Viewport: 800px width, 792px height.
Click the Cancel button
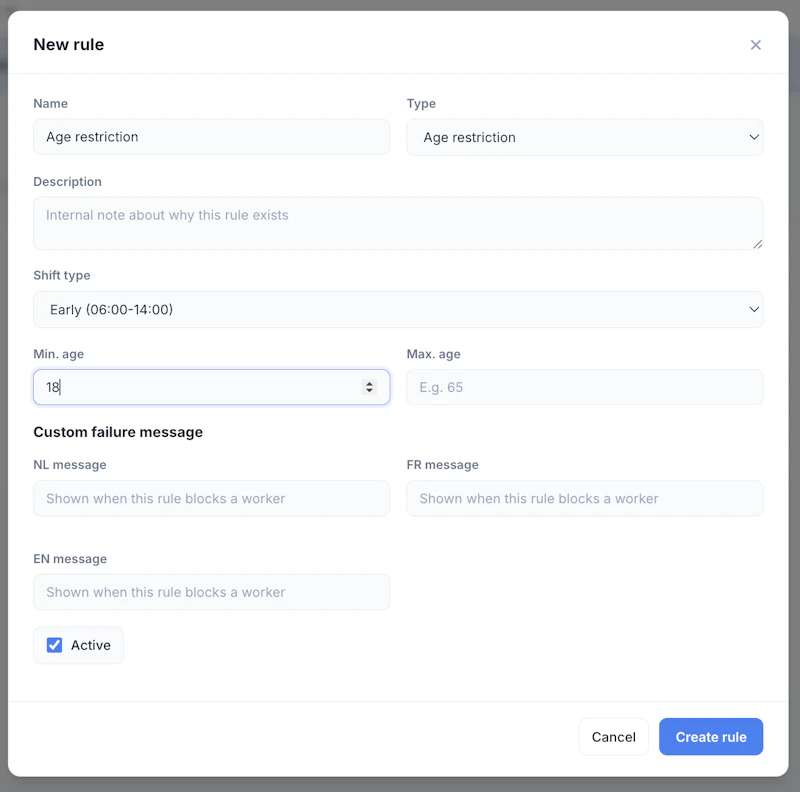[613, 736]
